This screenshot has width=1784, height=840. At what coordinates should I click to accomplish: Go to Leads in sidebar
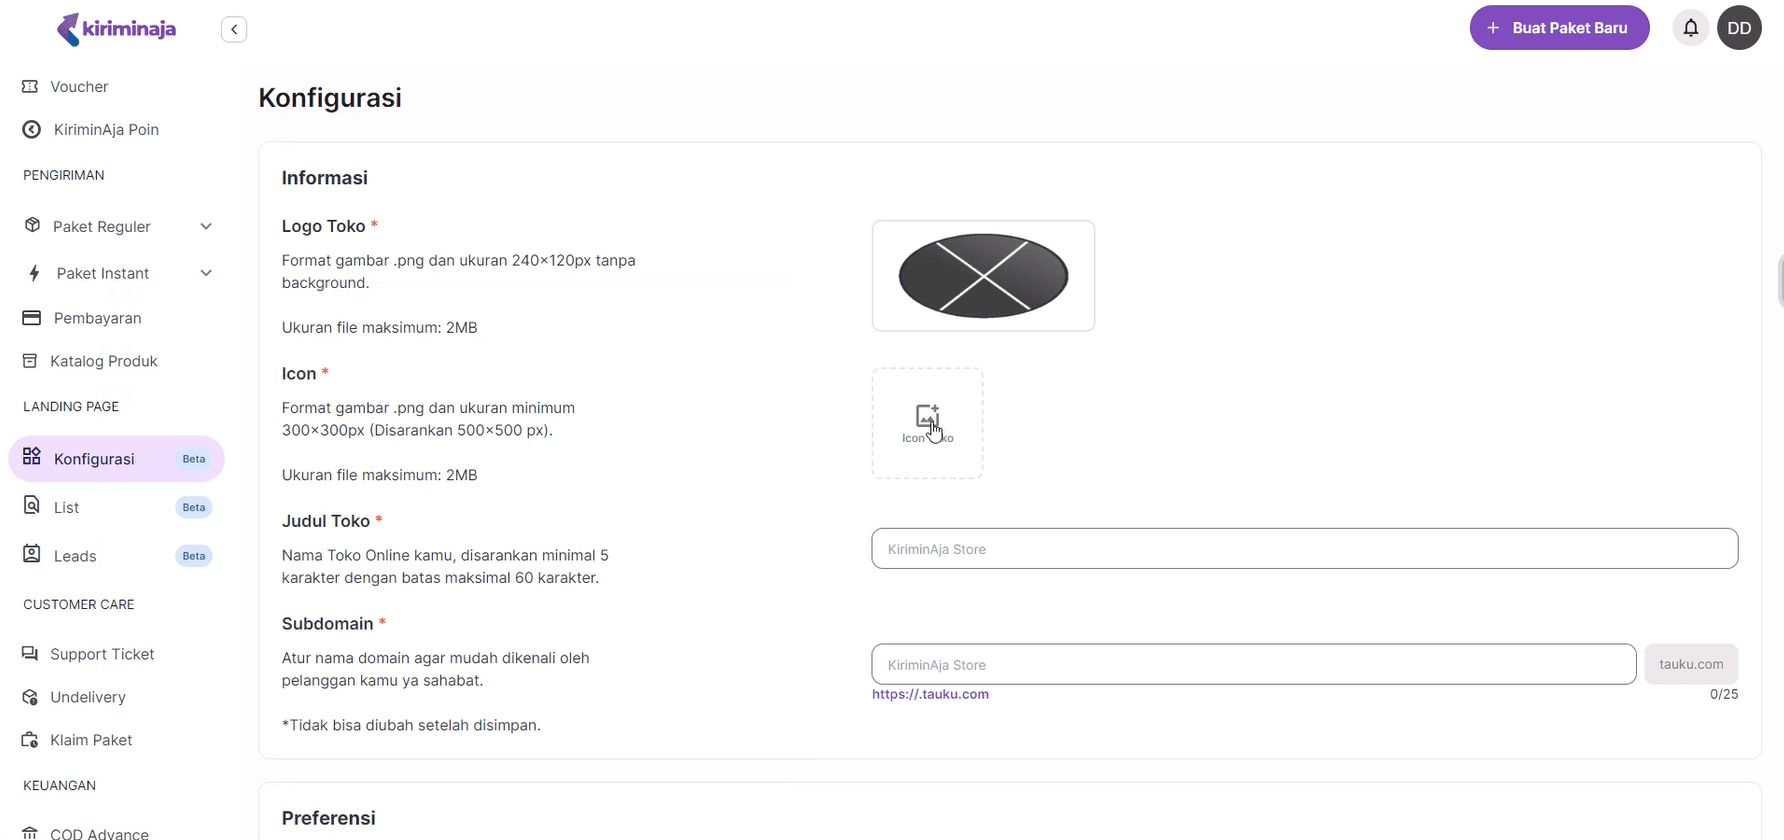point(75,556)
